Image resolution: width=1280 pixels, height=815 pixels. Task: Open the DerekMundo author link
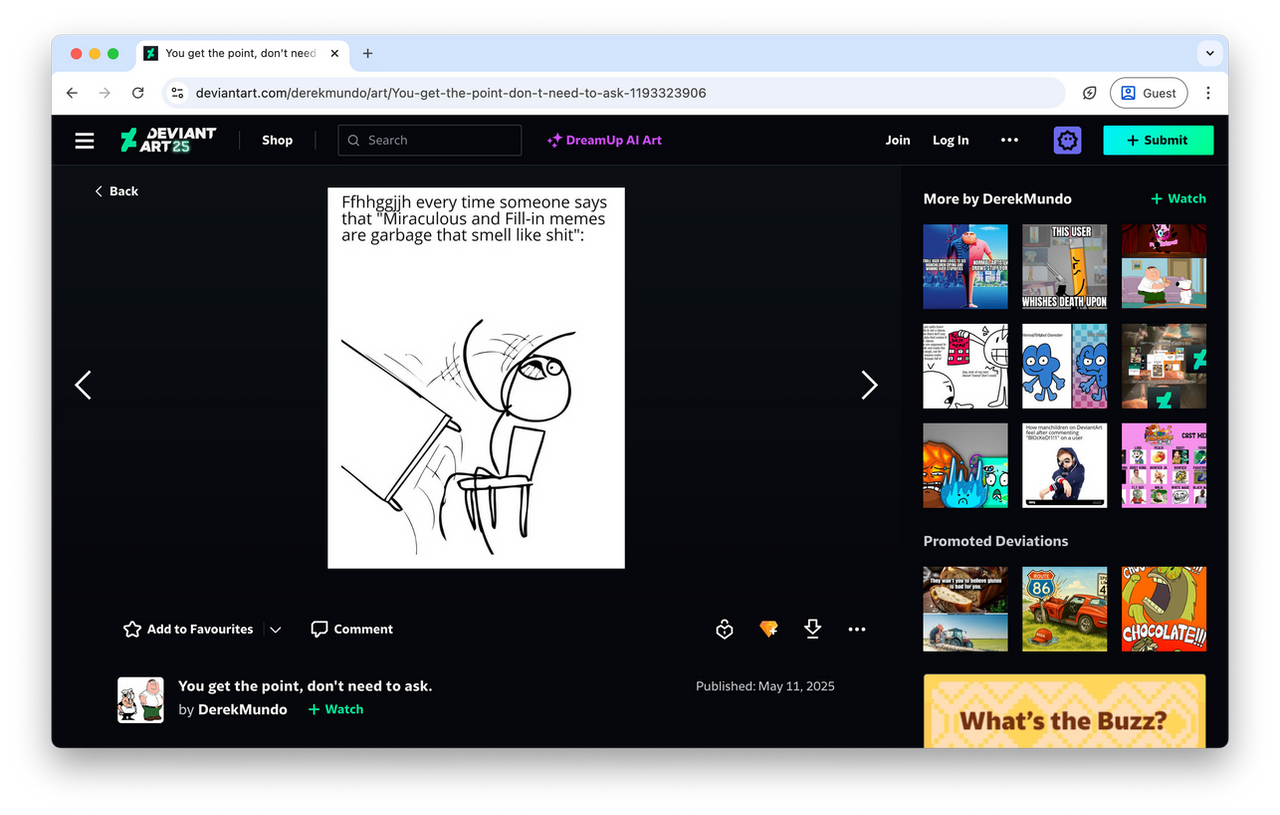click(242, 709)
